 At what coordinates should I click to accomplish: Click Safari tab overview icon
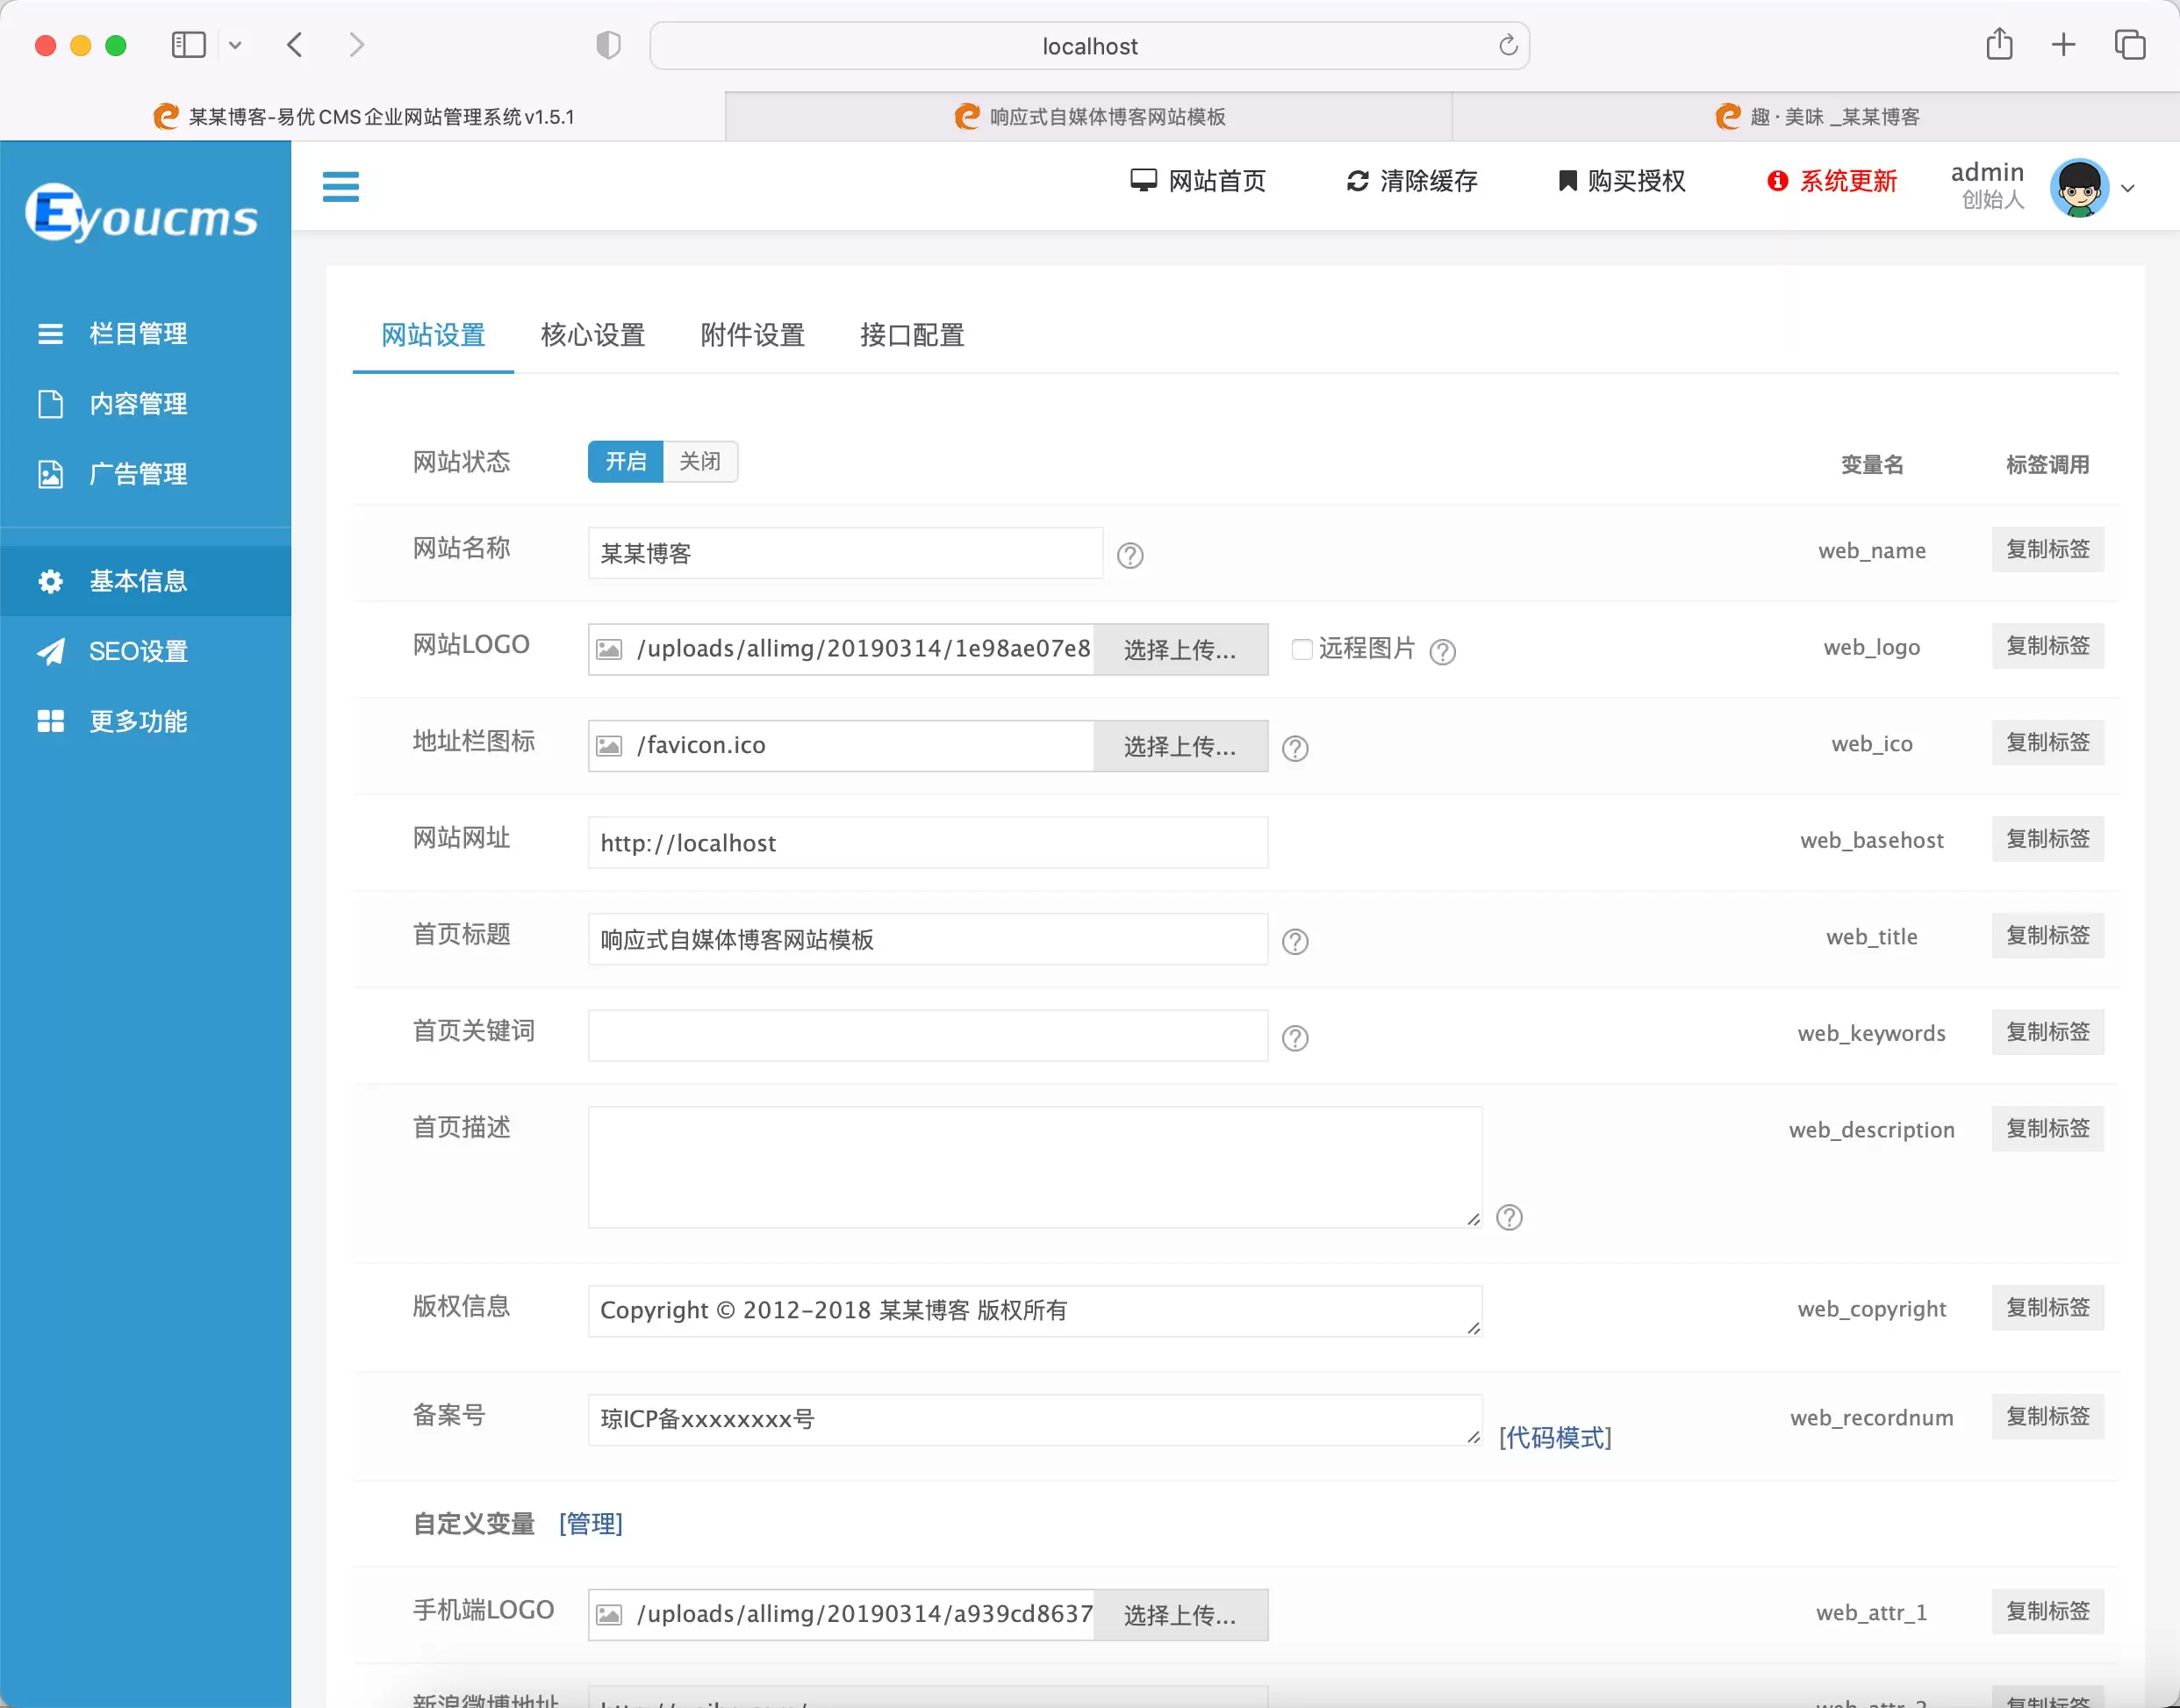pyautogui.click(x=2130, y=45)
